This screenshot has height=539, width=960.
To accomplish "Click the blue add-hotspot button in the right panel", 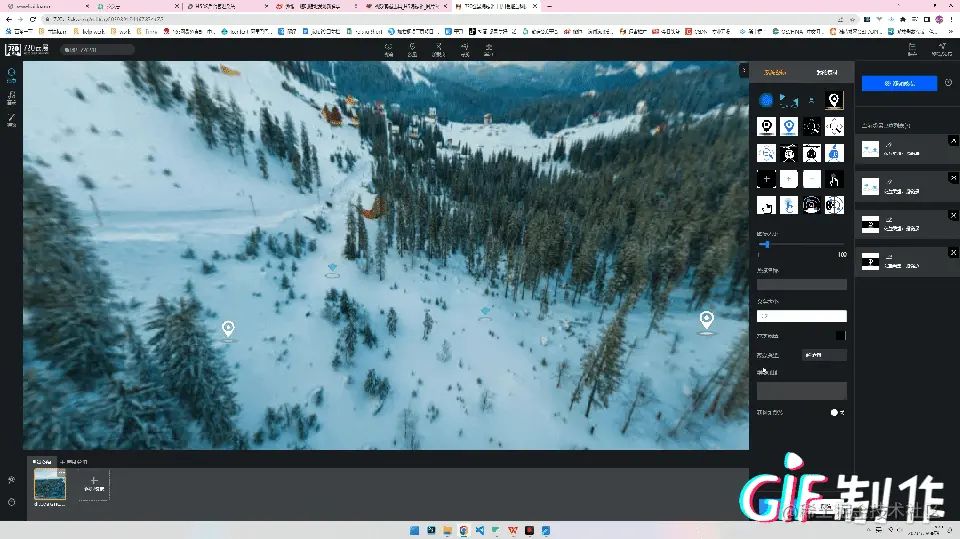I will 899,83.
